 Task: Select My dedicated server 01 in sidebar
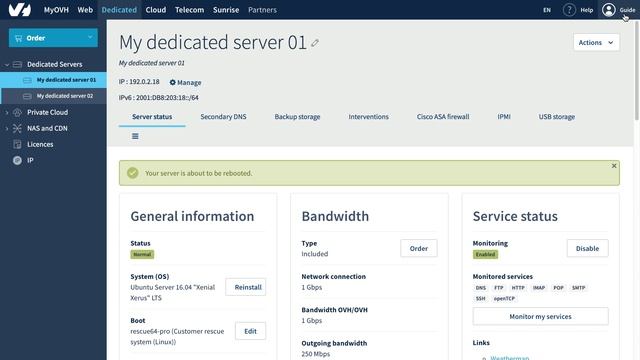click(53, 80)
